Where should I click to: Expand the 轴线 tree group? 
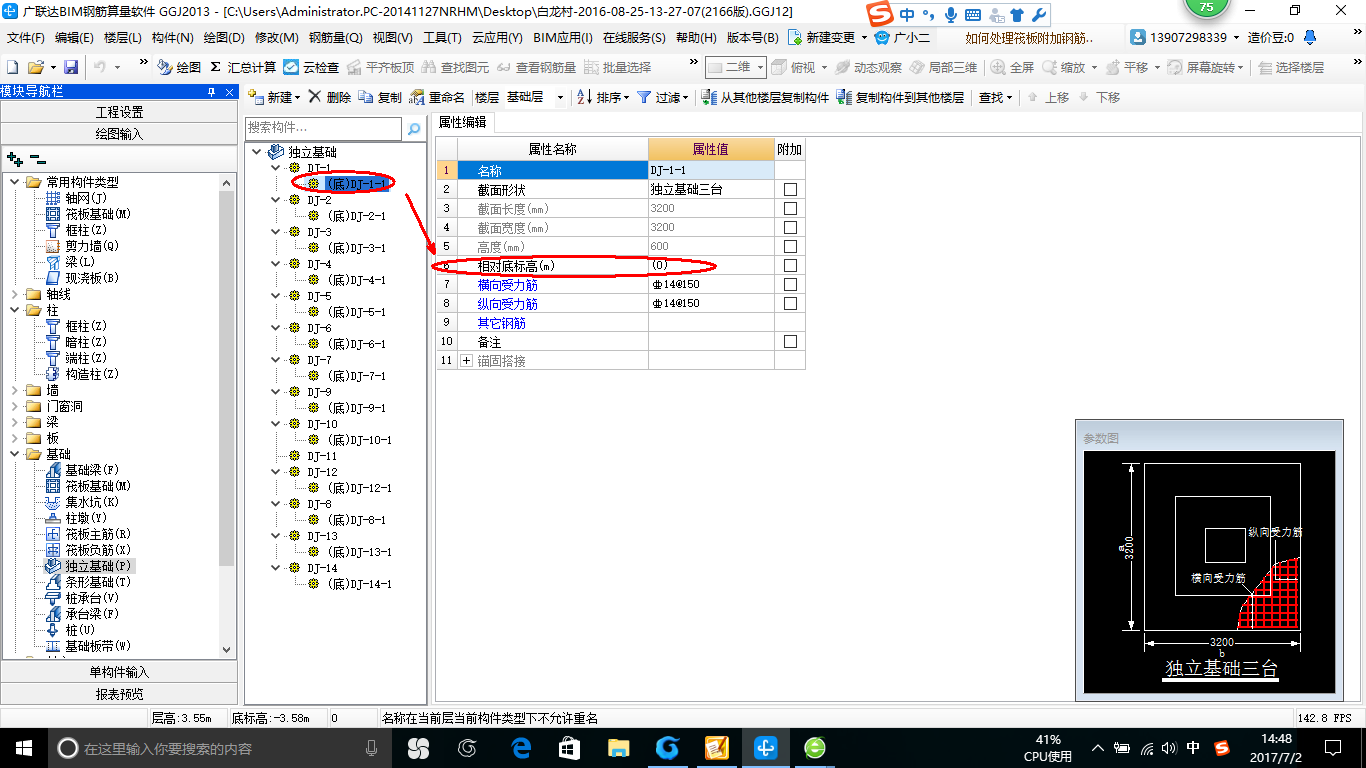[14, 294]
